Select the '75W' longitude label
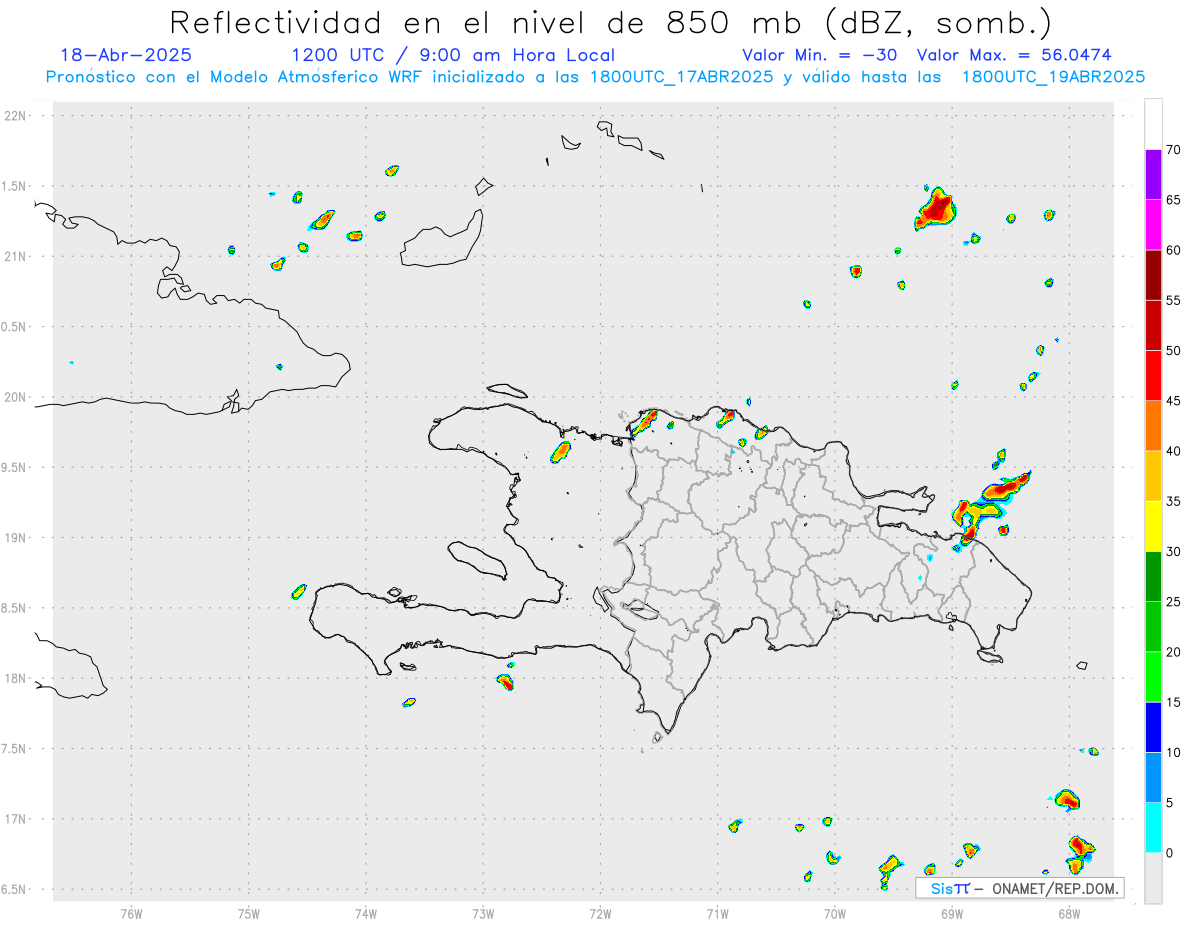Viewport: 1200px width, 927px height. [x=249, y=913]
